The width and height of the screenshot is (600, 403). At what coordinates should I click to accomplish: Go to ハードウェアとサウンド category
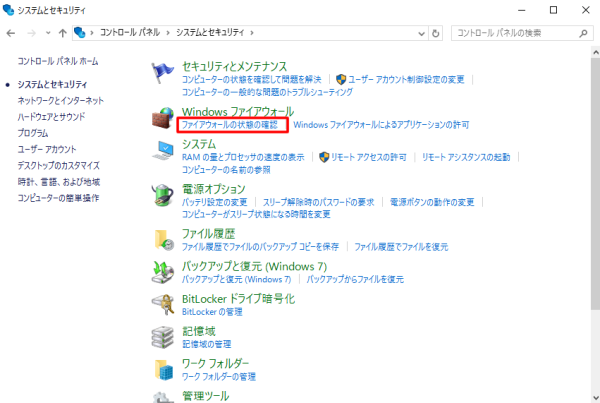click(51, 117)
